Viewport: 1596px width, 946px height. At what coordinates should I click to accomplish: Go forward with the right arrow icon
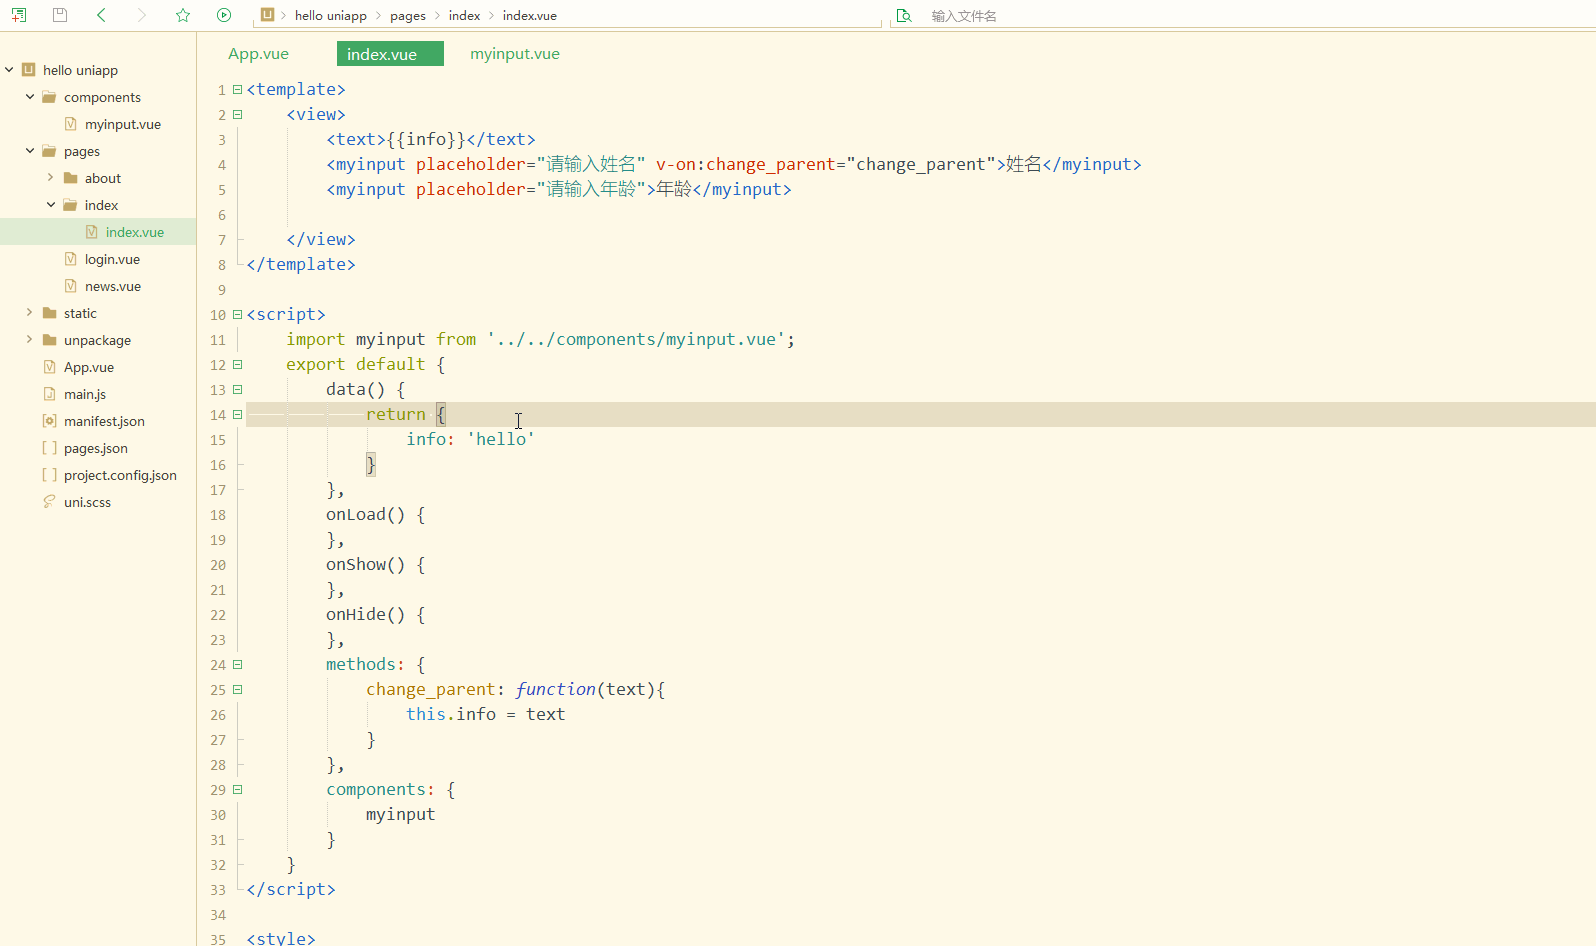tap(142, 15)
